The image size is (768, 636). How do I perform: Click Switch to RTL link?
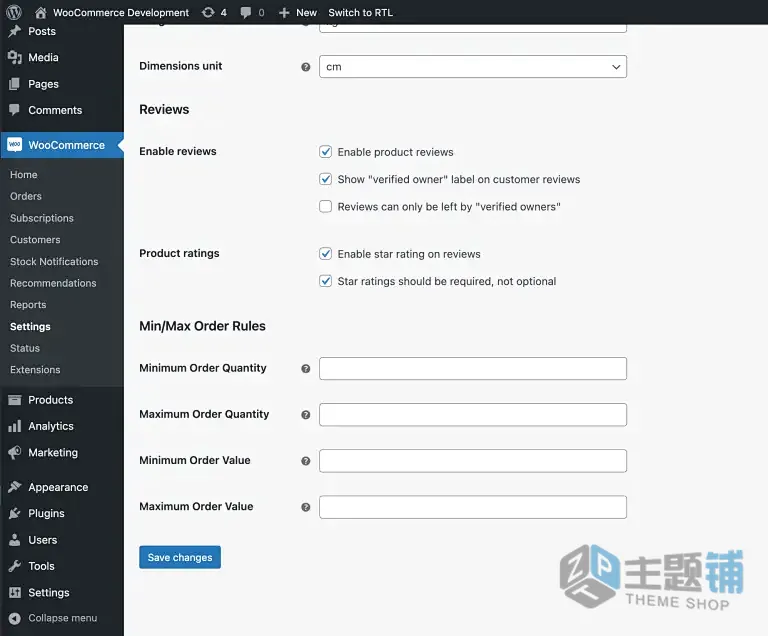(x=360, y=13)
